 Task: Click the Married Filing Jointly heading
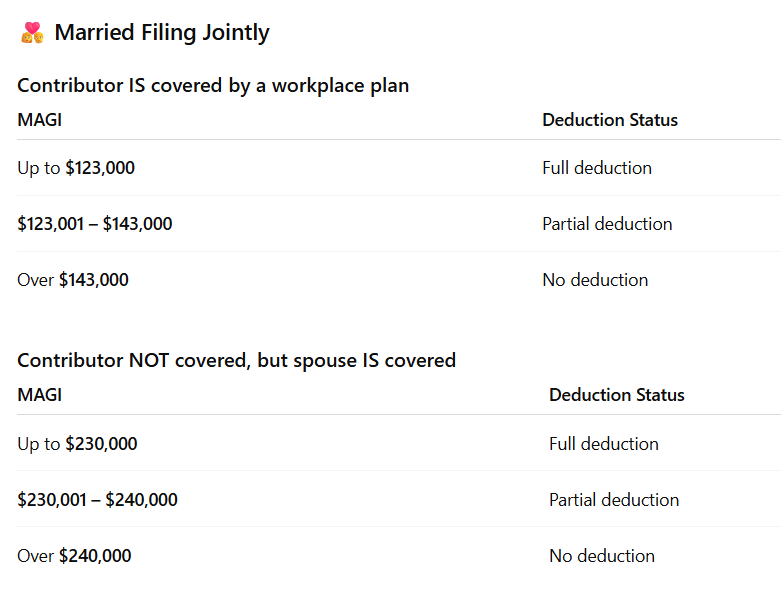(x=161, y=33)
